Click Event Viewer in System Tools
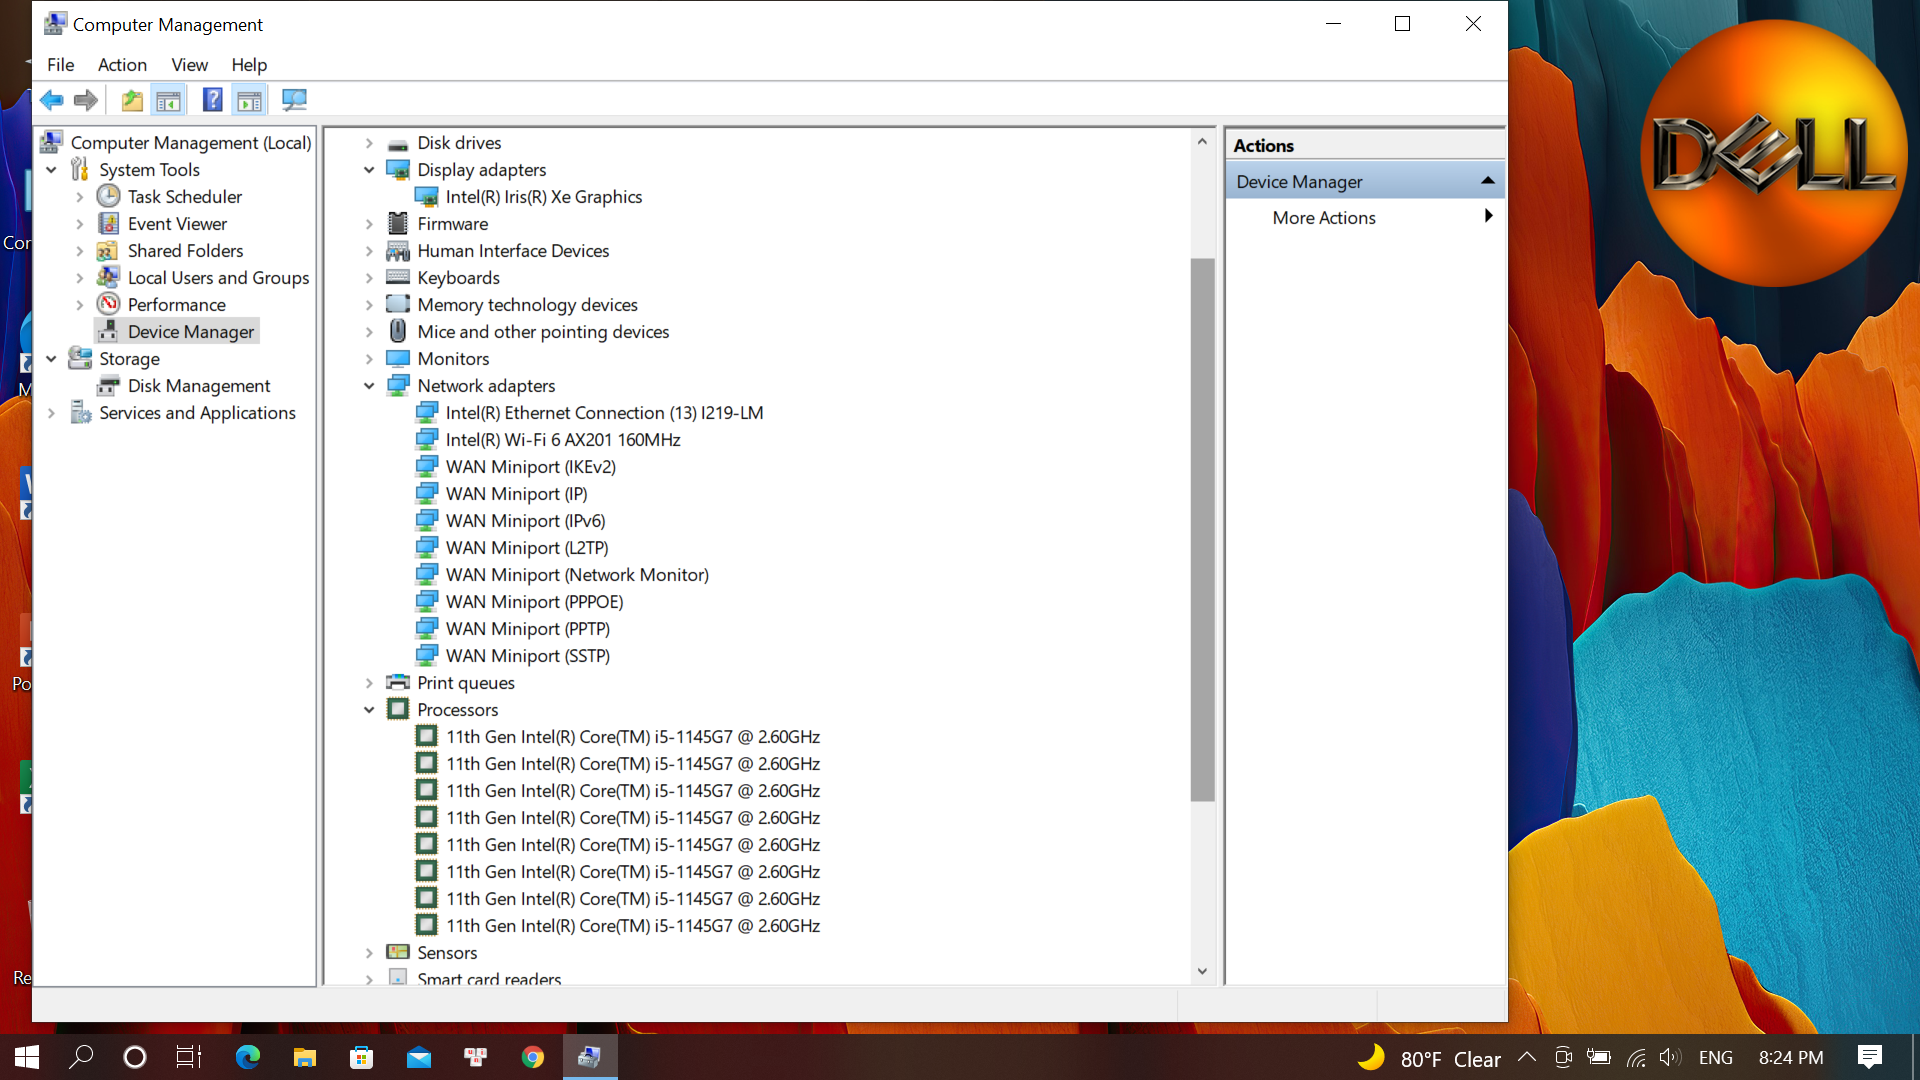Image resolution: width=1920 pixels, height=1080 pixels. (177, 224)
